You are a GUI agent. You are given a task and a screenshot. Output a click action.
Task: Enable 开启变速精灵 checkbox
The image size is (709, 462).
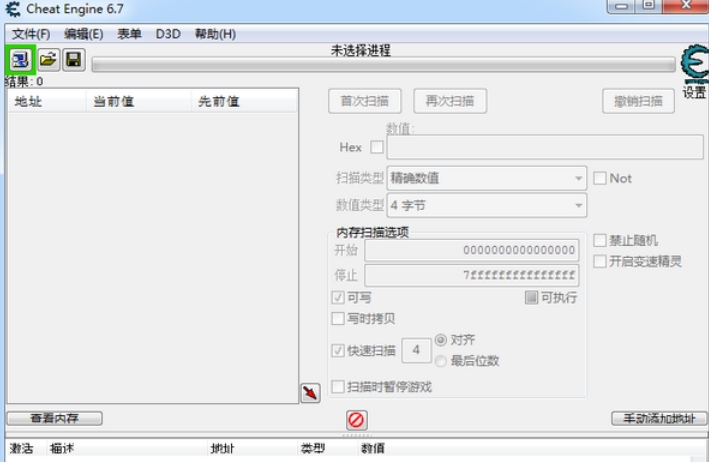pyautogui.click(x=600, y=261)
